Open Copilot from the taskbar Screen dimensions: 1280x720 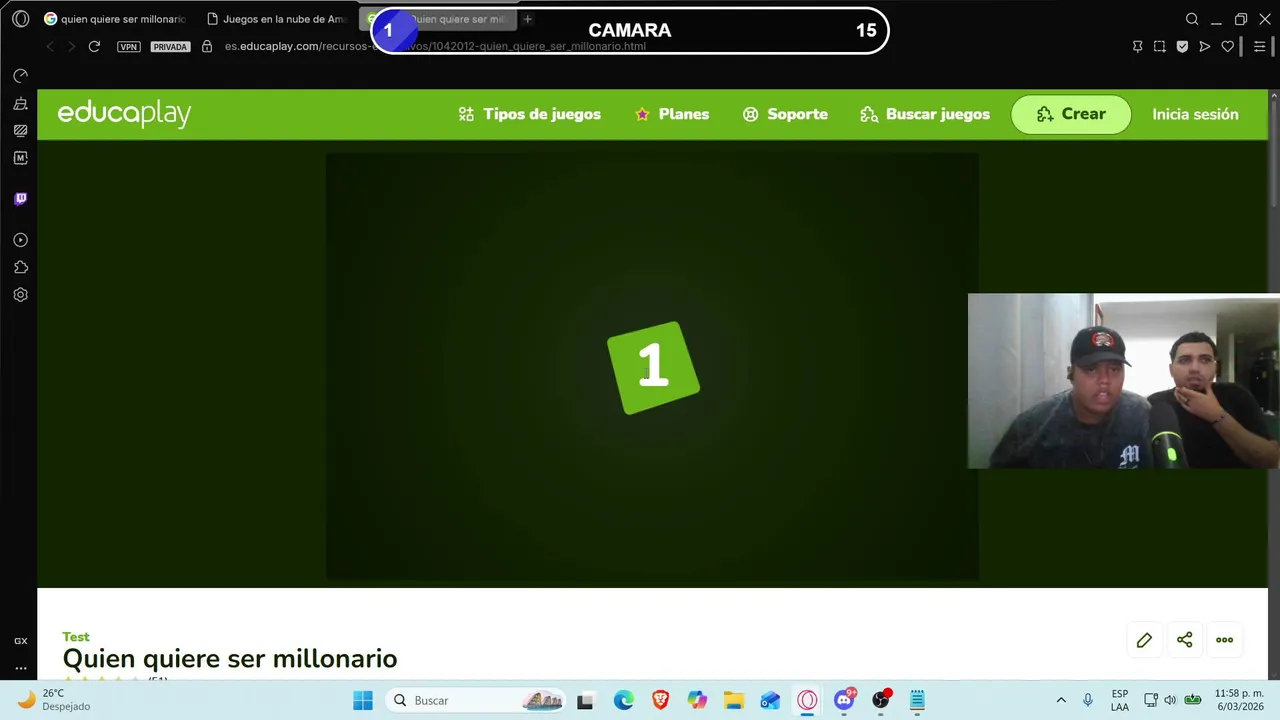(x=697, y=700)
